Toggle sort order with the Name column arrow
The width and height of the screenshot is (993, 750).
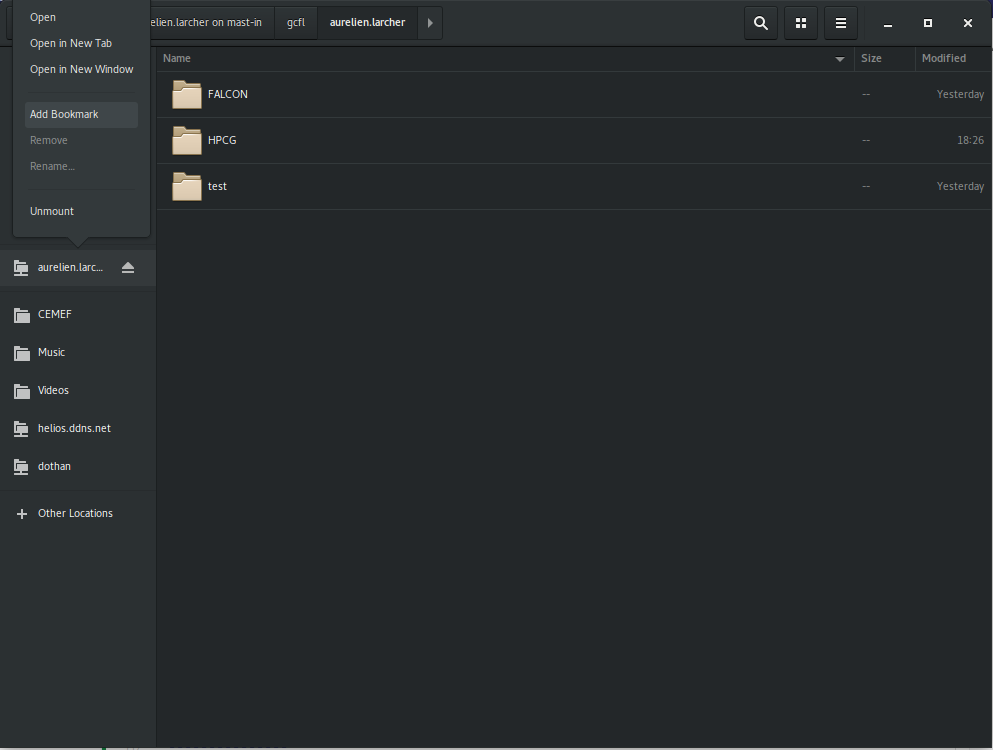click(x=840, y=59)
